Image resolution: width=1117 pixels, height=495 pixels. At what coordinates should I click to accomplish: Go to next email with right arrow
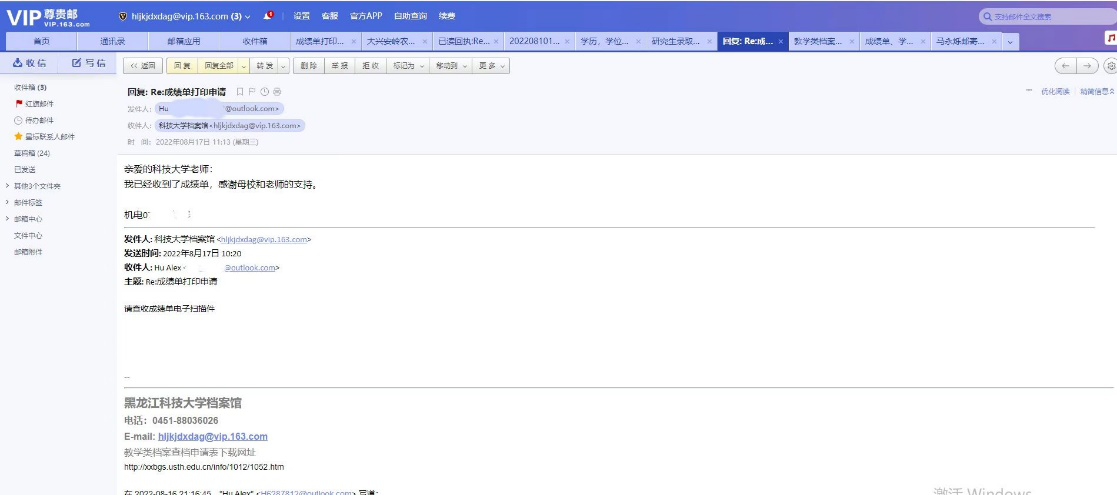1088,66
